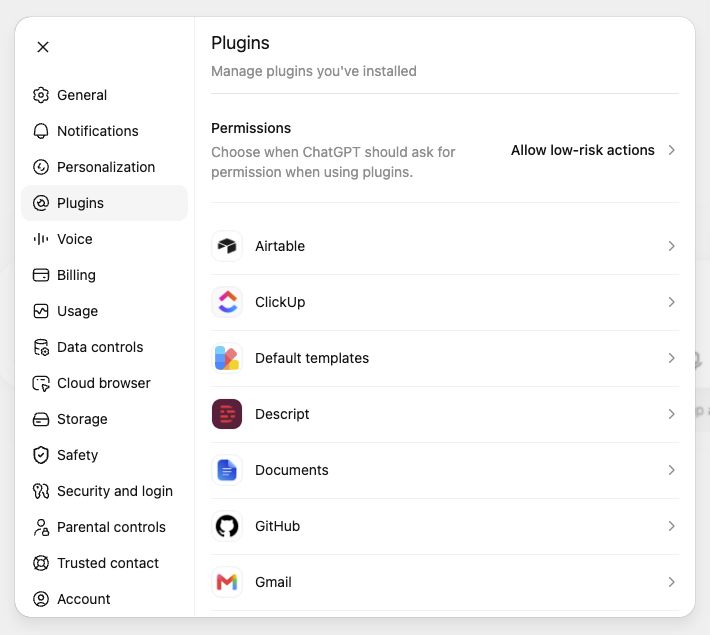Image resolution: width=710 pixels, height=635 pixels.
Task: Open the Gmail plugin name
Action: pos(273,582)
